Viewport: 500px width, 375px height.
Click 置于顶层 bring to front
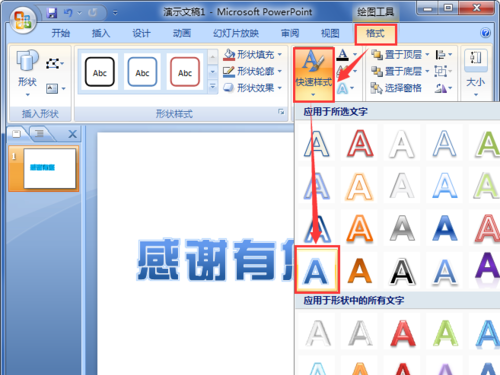[x=400, y=54]
